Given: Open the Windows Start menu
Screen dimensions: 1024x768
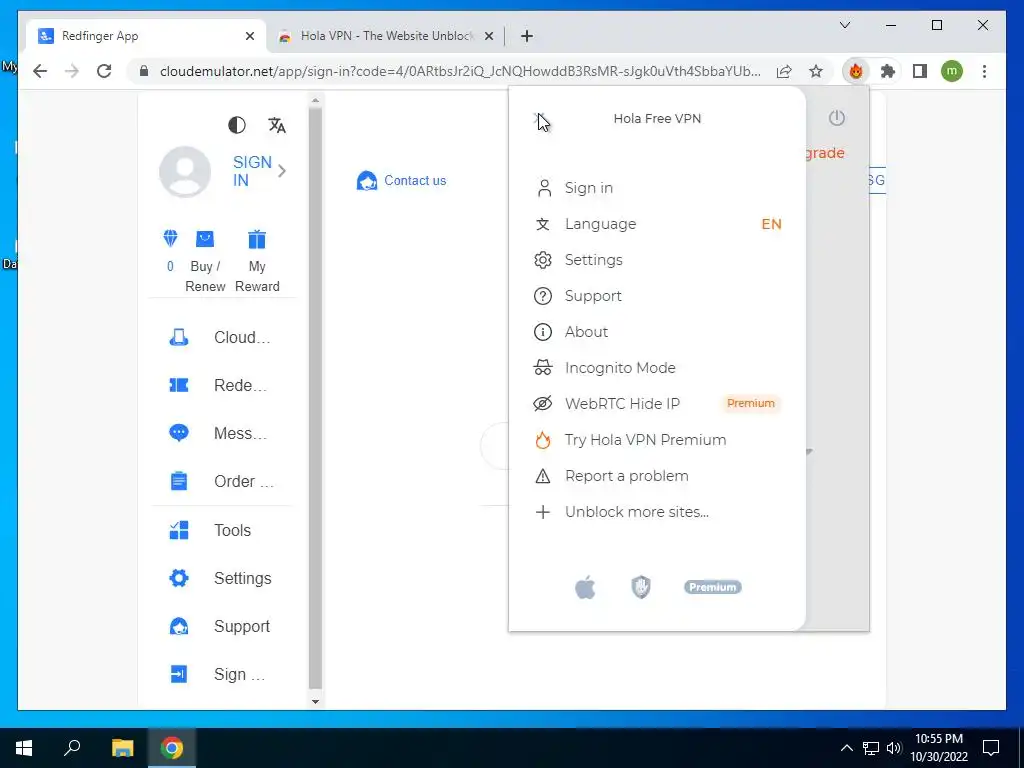Looking at the screenshot, I should click(x=24, y=748).
